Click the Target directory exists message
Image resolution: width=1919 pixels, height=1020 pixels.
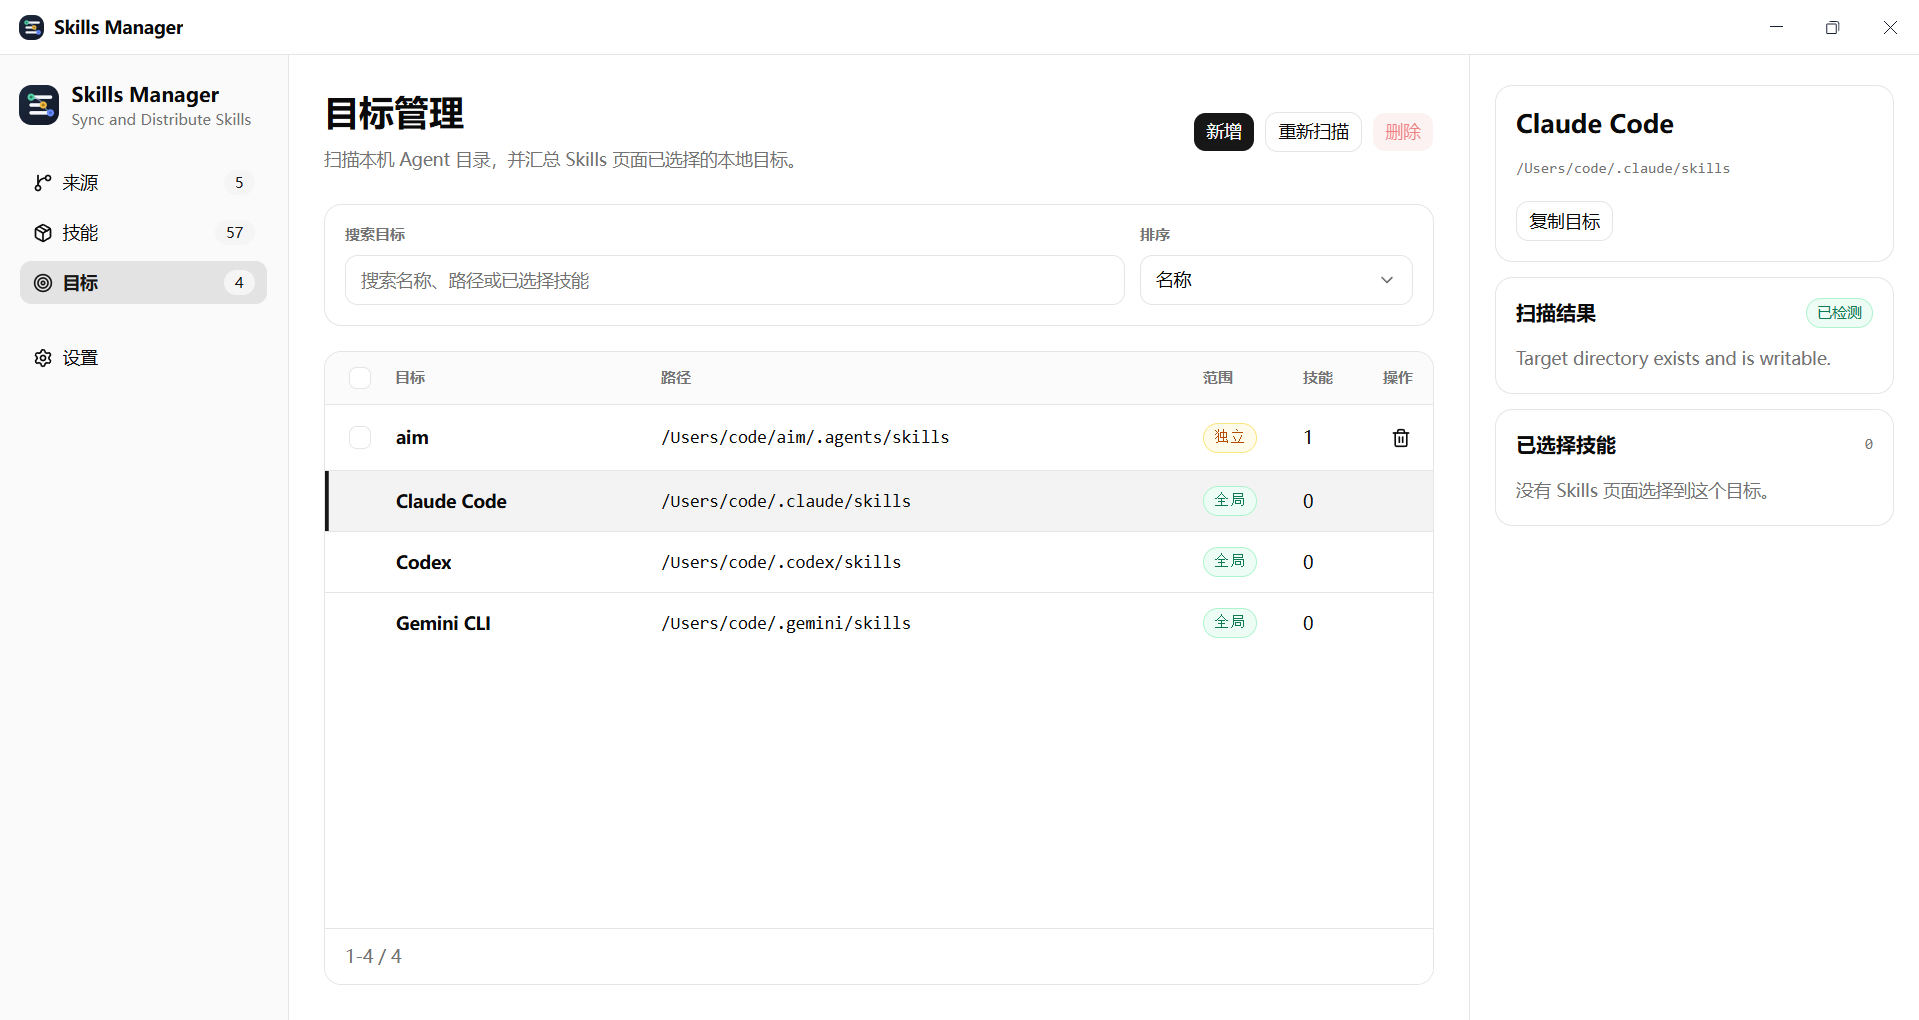tap(1673, 358)
